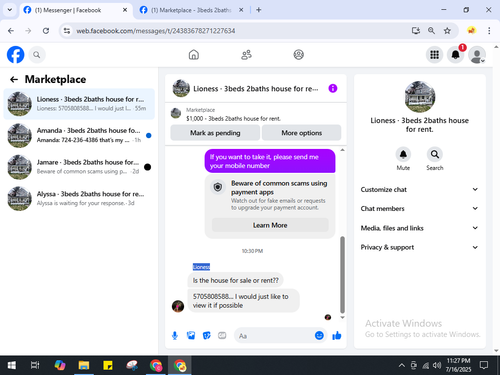Click sender avatar next to last message
Viewport: 500px width, 375px height.
click(x=178, y=306)
